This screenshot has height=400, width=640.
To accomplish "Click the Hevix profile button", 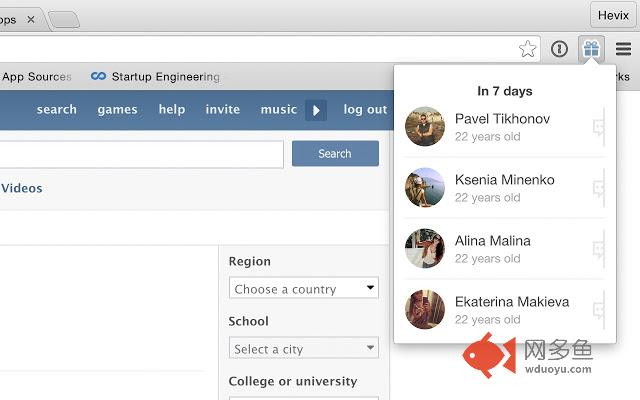I will (613, 15).
